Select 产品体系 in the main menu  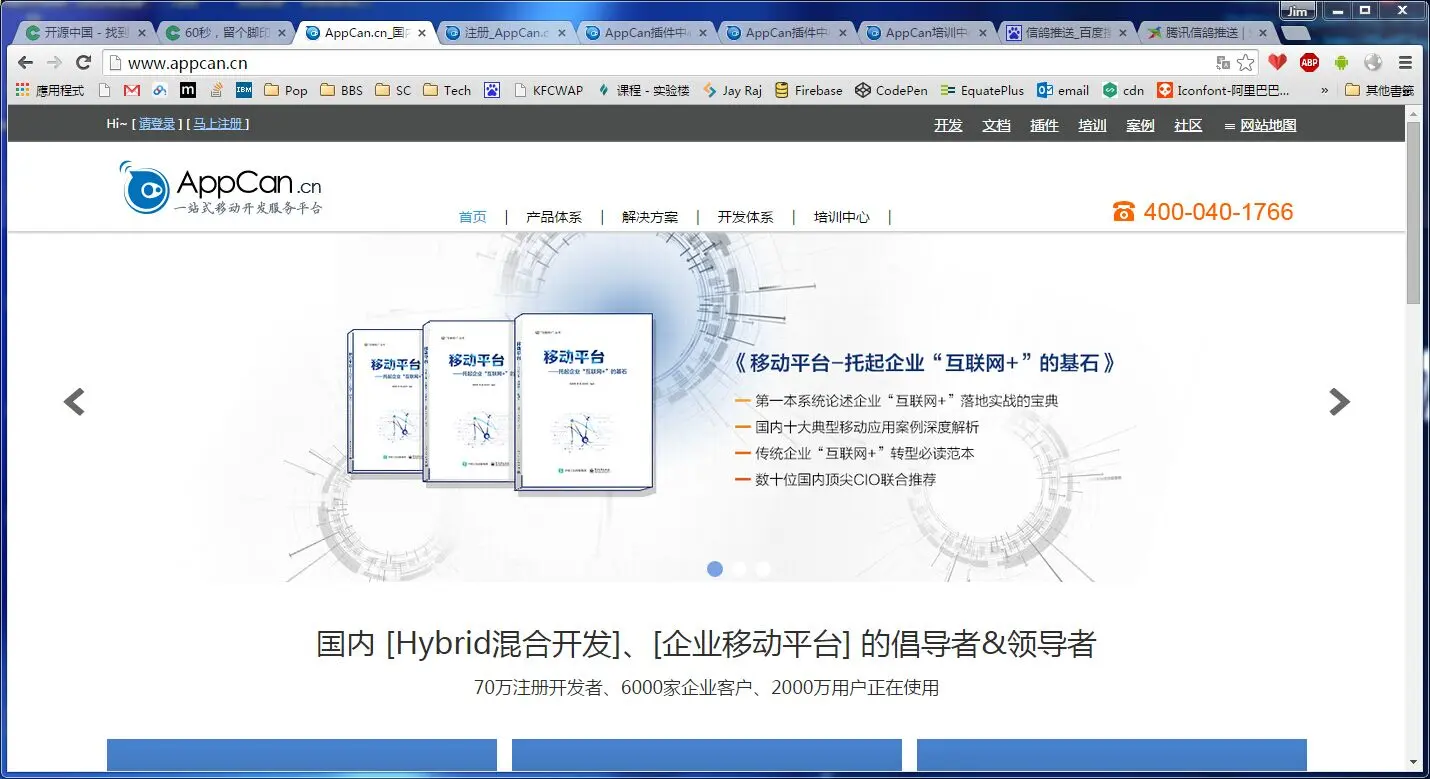[x=554, y=217]
